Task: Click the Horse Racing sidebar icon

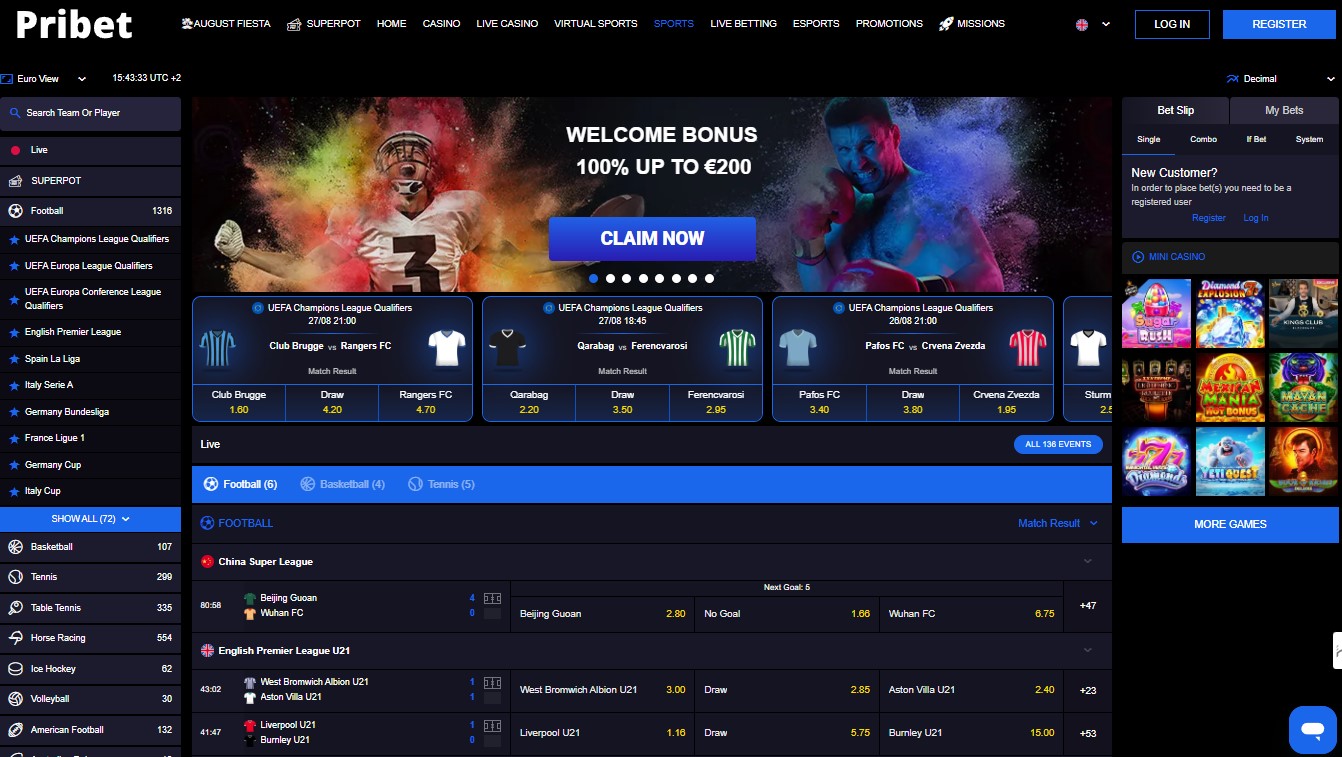Action: point(15,638)
